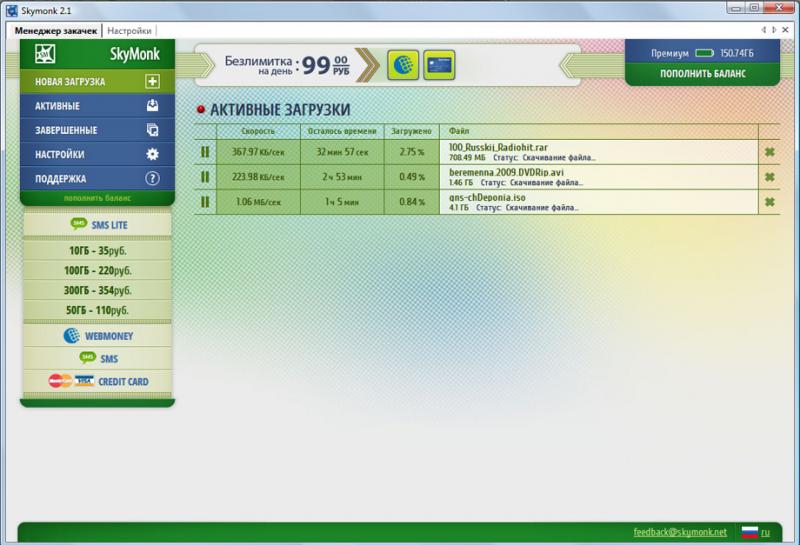
Task: Click the 367.97 КБ/сек speed cell
Action: click(258, 152)
